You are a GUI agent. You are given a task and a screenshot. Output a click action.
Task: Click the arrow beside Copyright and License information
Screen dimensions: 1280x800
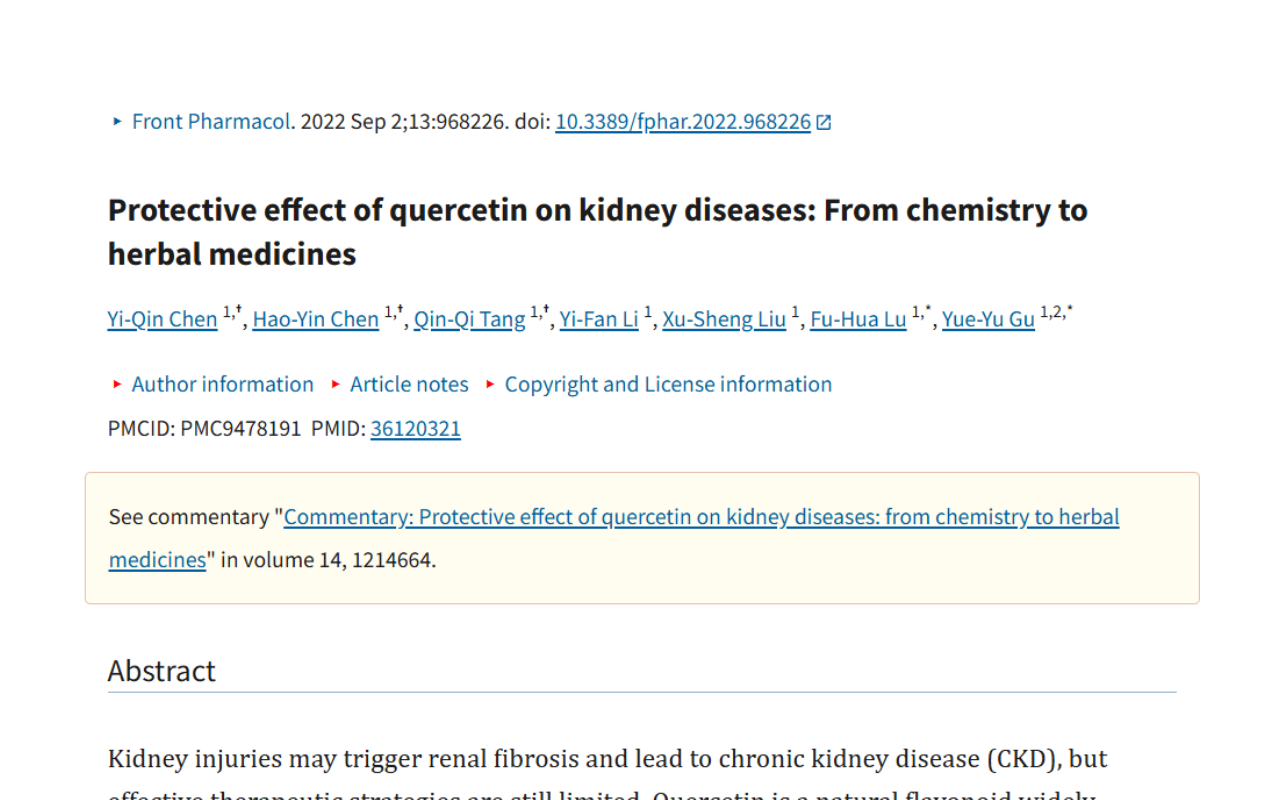489,384
